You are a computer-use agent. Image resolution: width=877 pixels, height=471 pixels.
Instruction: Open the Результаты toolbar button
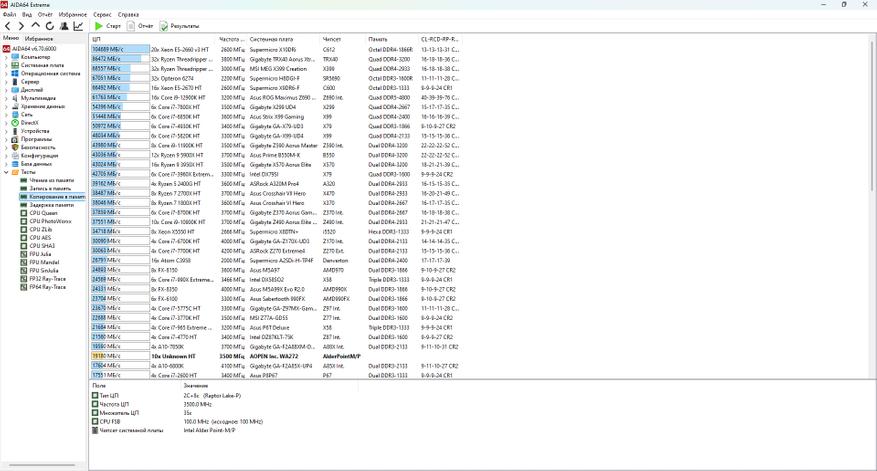[x=179, y=26]
